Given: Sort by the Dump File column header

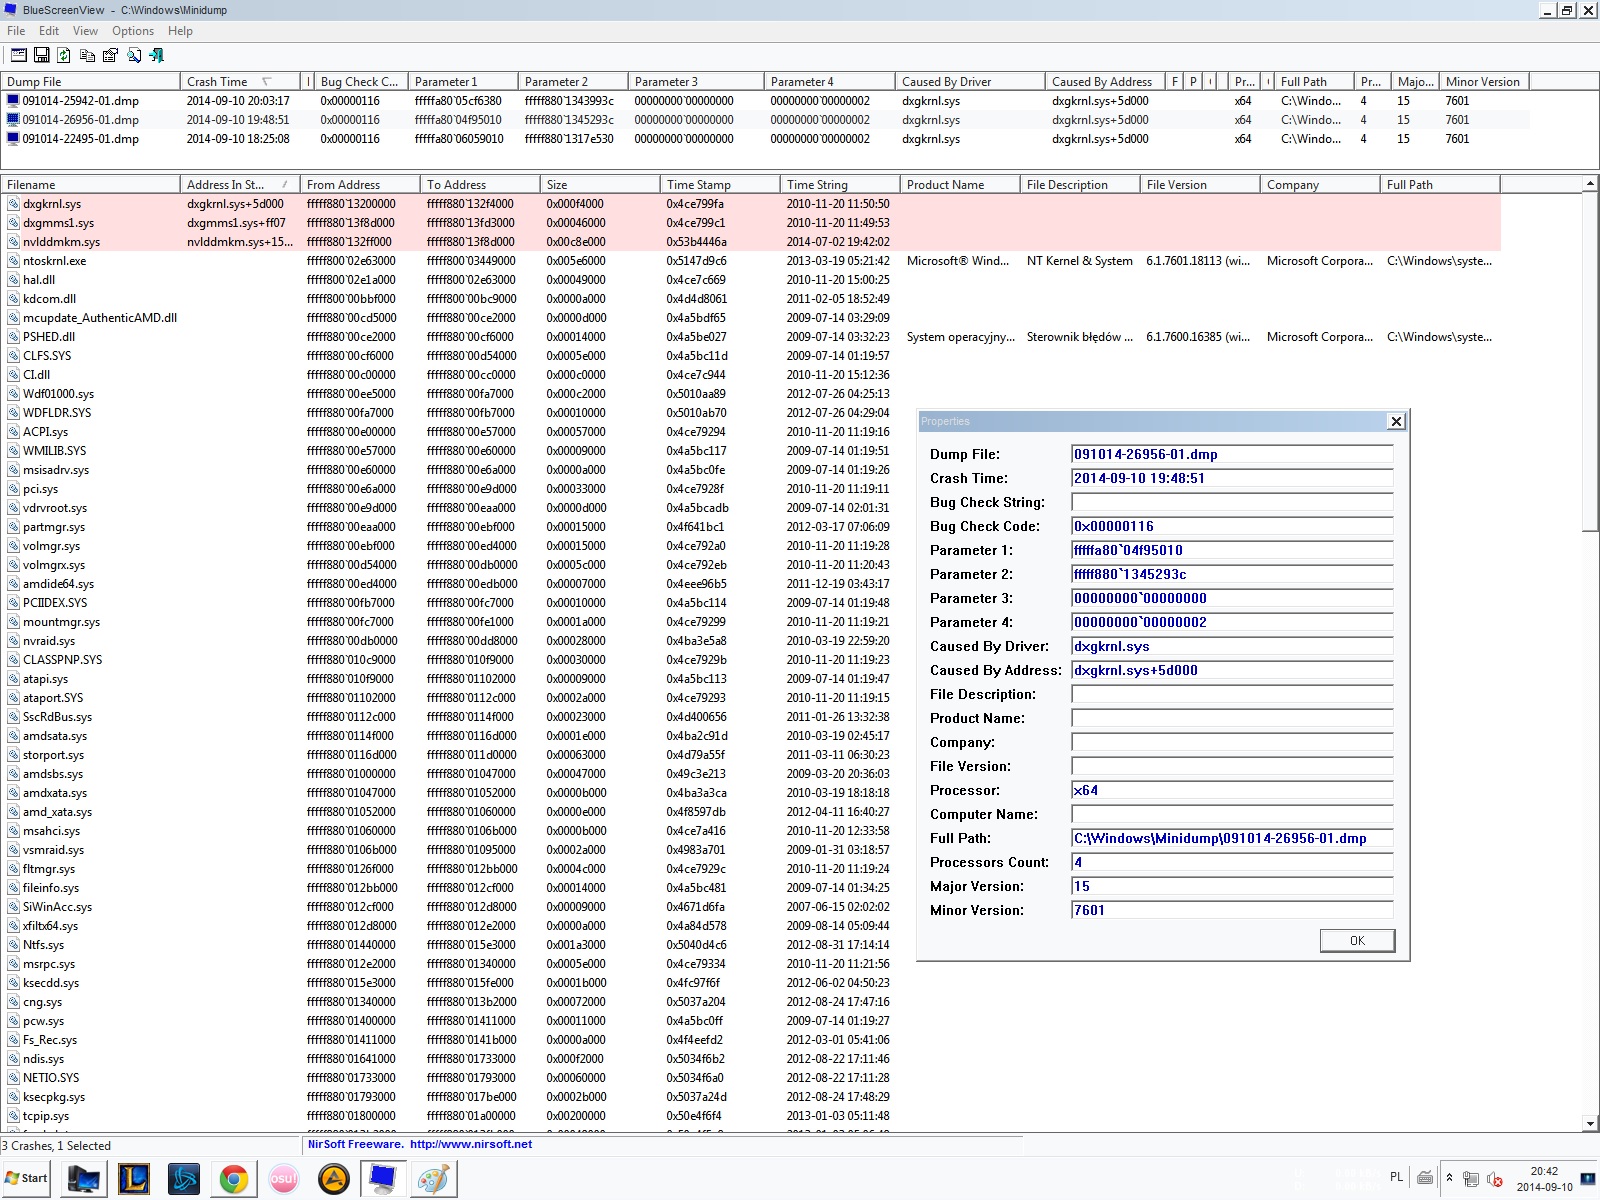Looking at the screenshot, I should [x=90, y=82].
